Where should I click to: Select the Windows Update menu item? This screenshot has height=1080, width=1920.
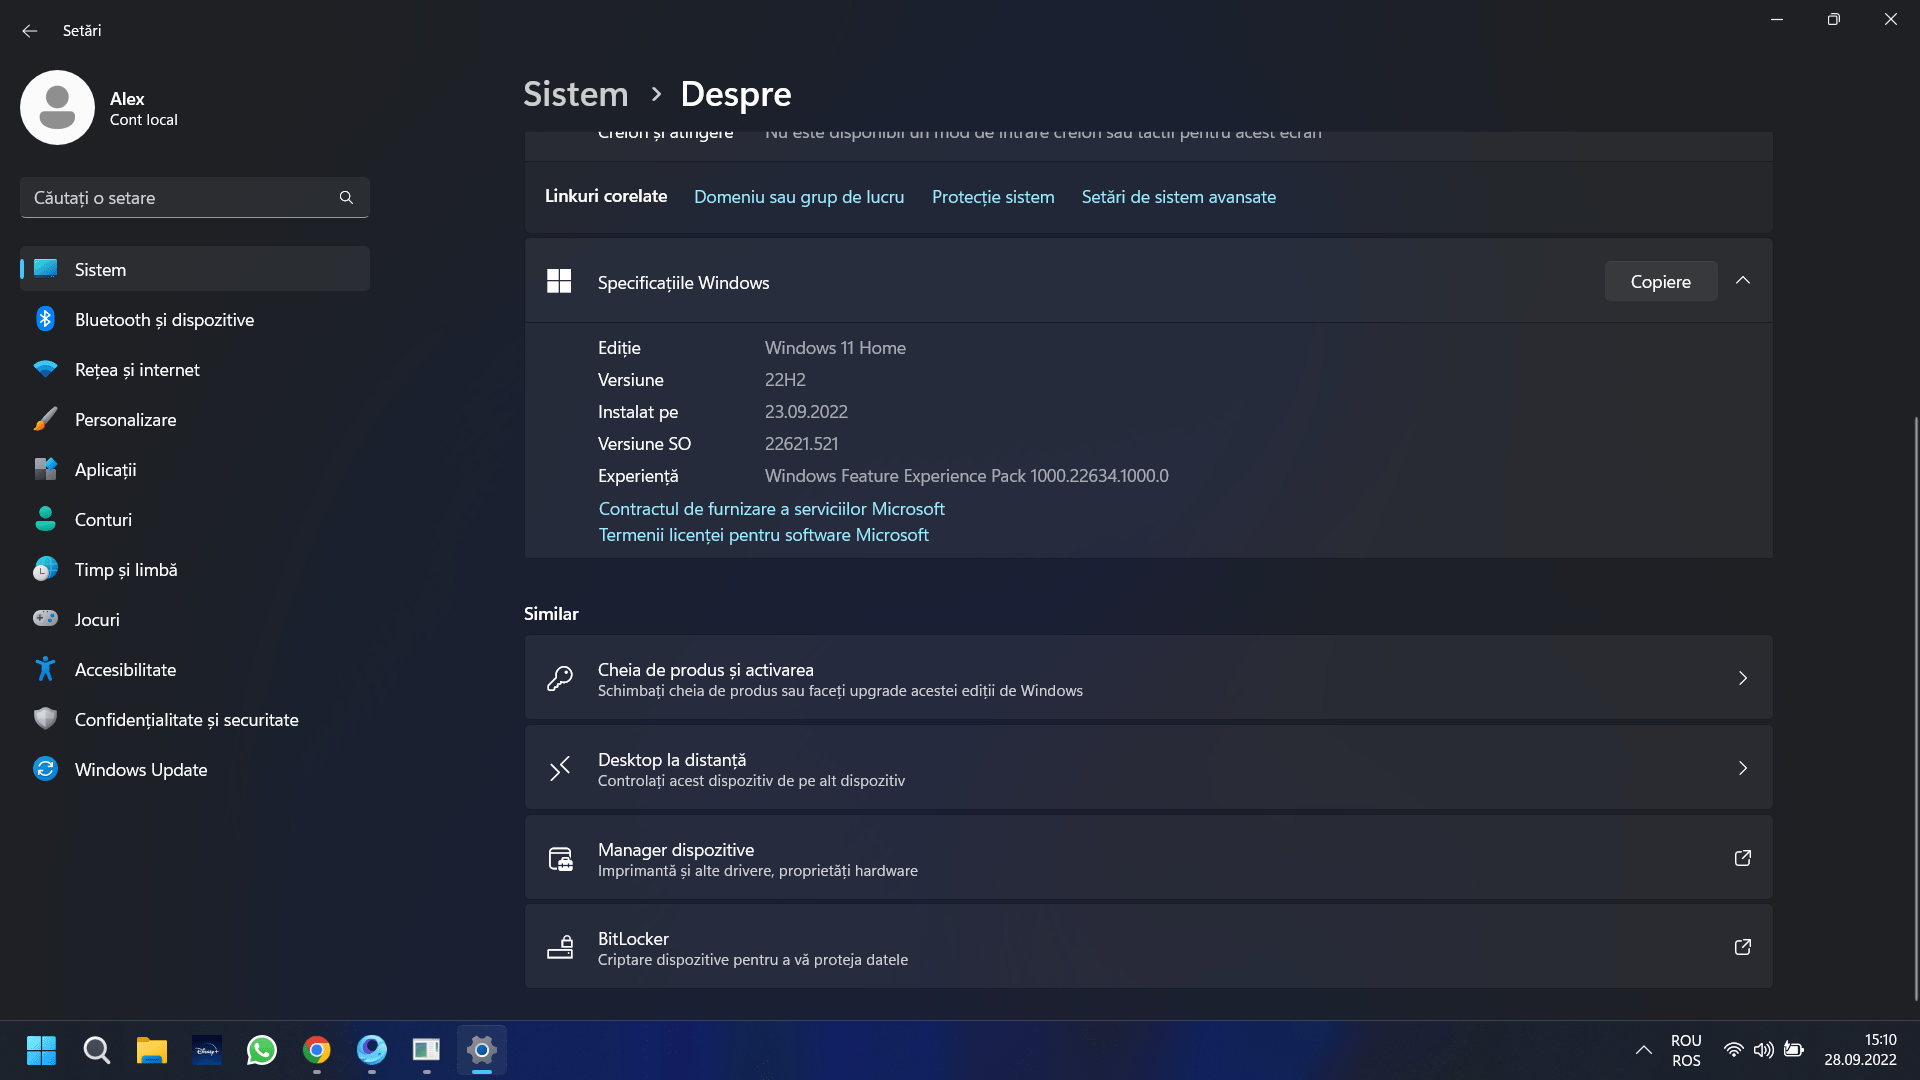195,769
